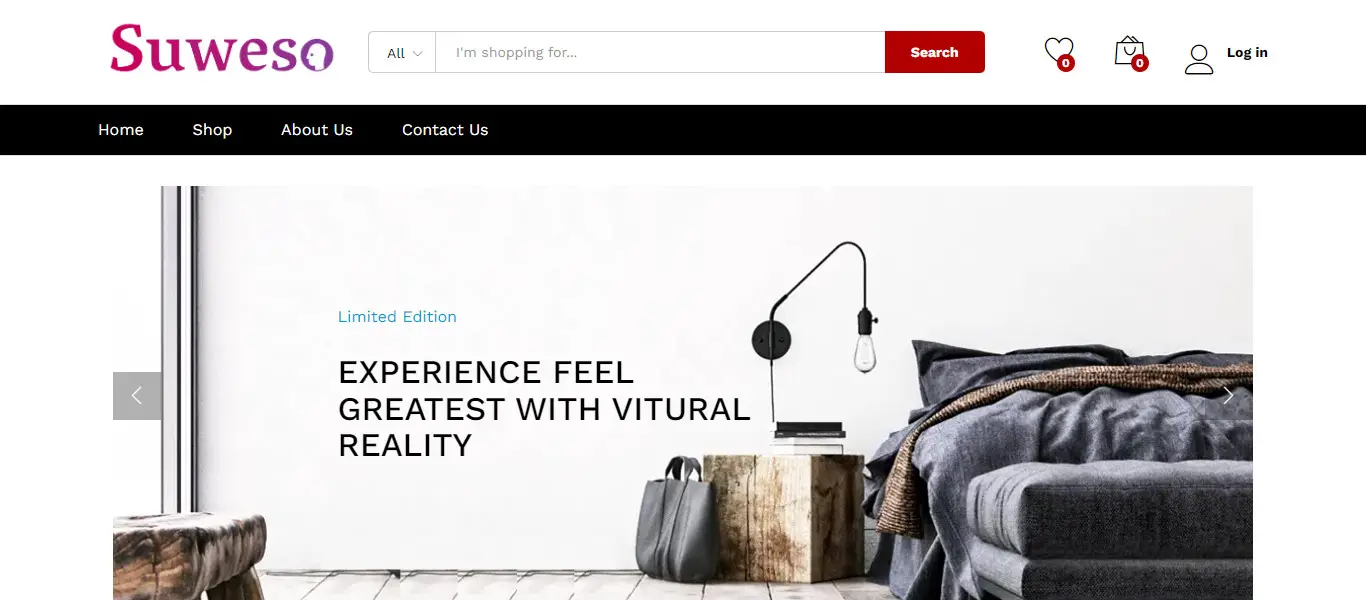Focus the "I'm shopping for..." search field
The height and width of the screenshot is (600, 1366).
(x=660, y=52)
